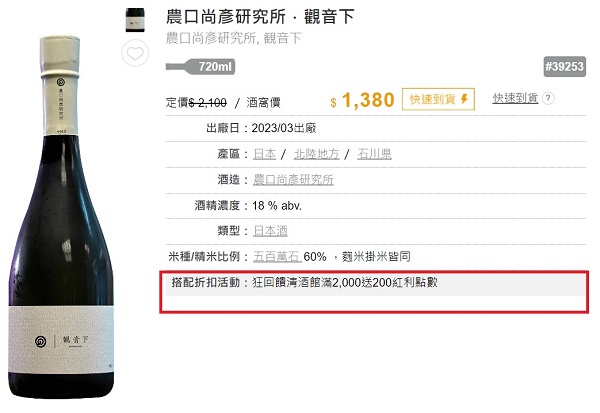The image size is (600, 413).
Task: Open the 農口尚彥研究所 brewery link
Action: click(293, 180)
